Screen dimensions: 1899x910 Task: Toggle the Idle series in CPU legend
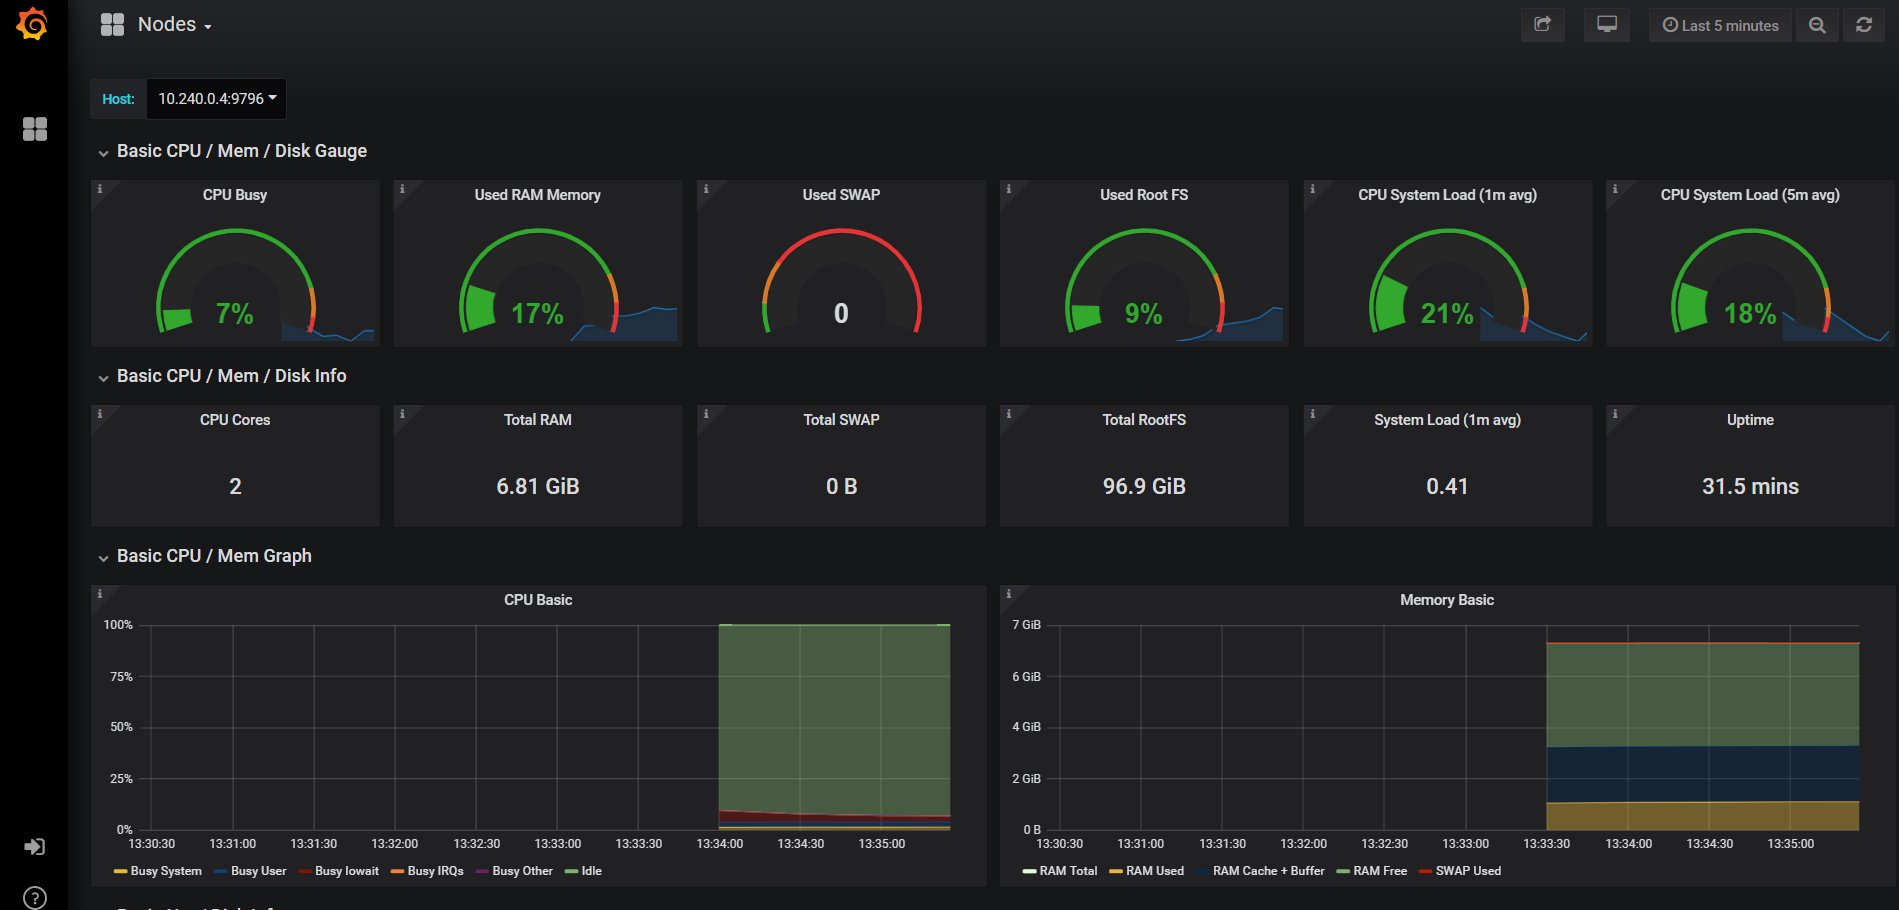(x=591, y=871)
